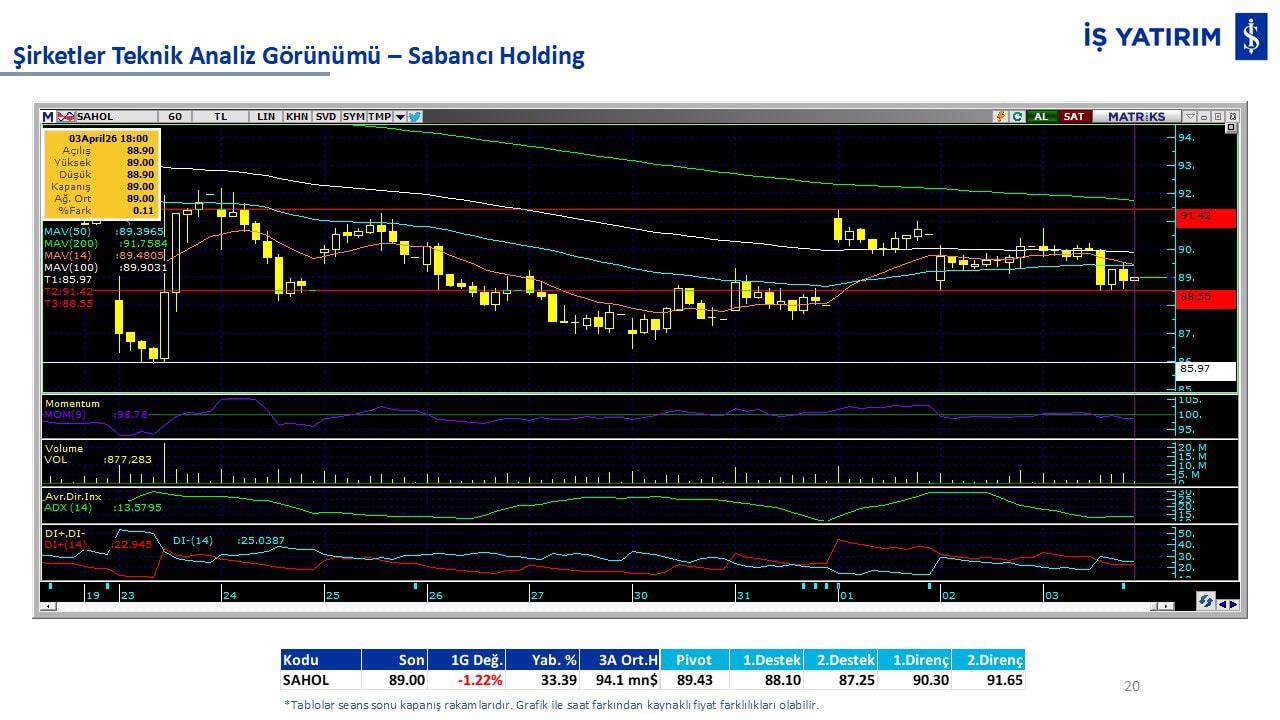Image resolution: width=1280 pixels, height=720 pixels.
Task: Toggle the LIN scale mode
Action: [x=265, y=117]
